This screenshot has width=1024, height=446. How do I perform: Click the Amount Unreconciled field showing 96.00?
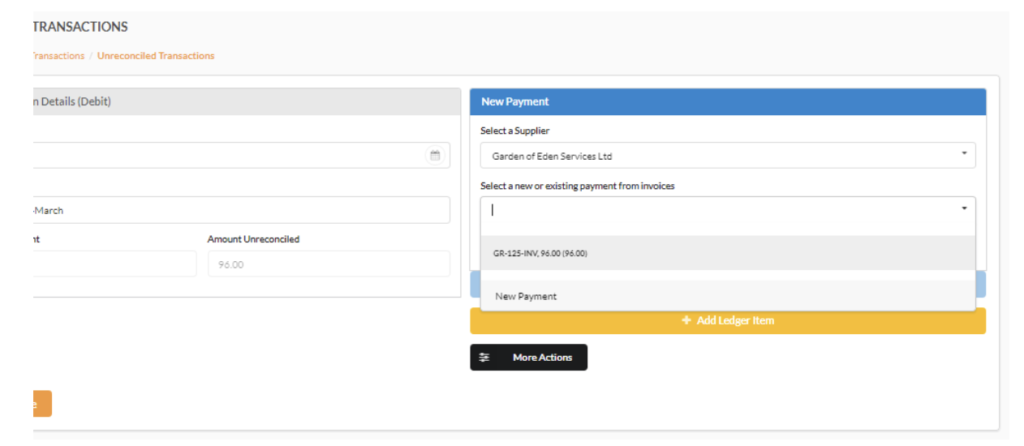(328, 264)
